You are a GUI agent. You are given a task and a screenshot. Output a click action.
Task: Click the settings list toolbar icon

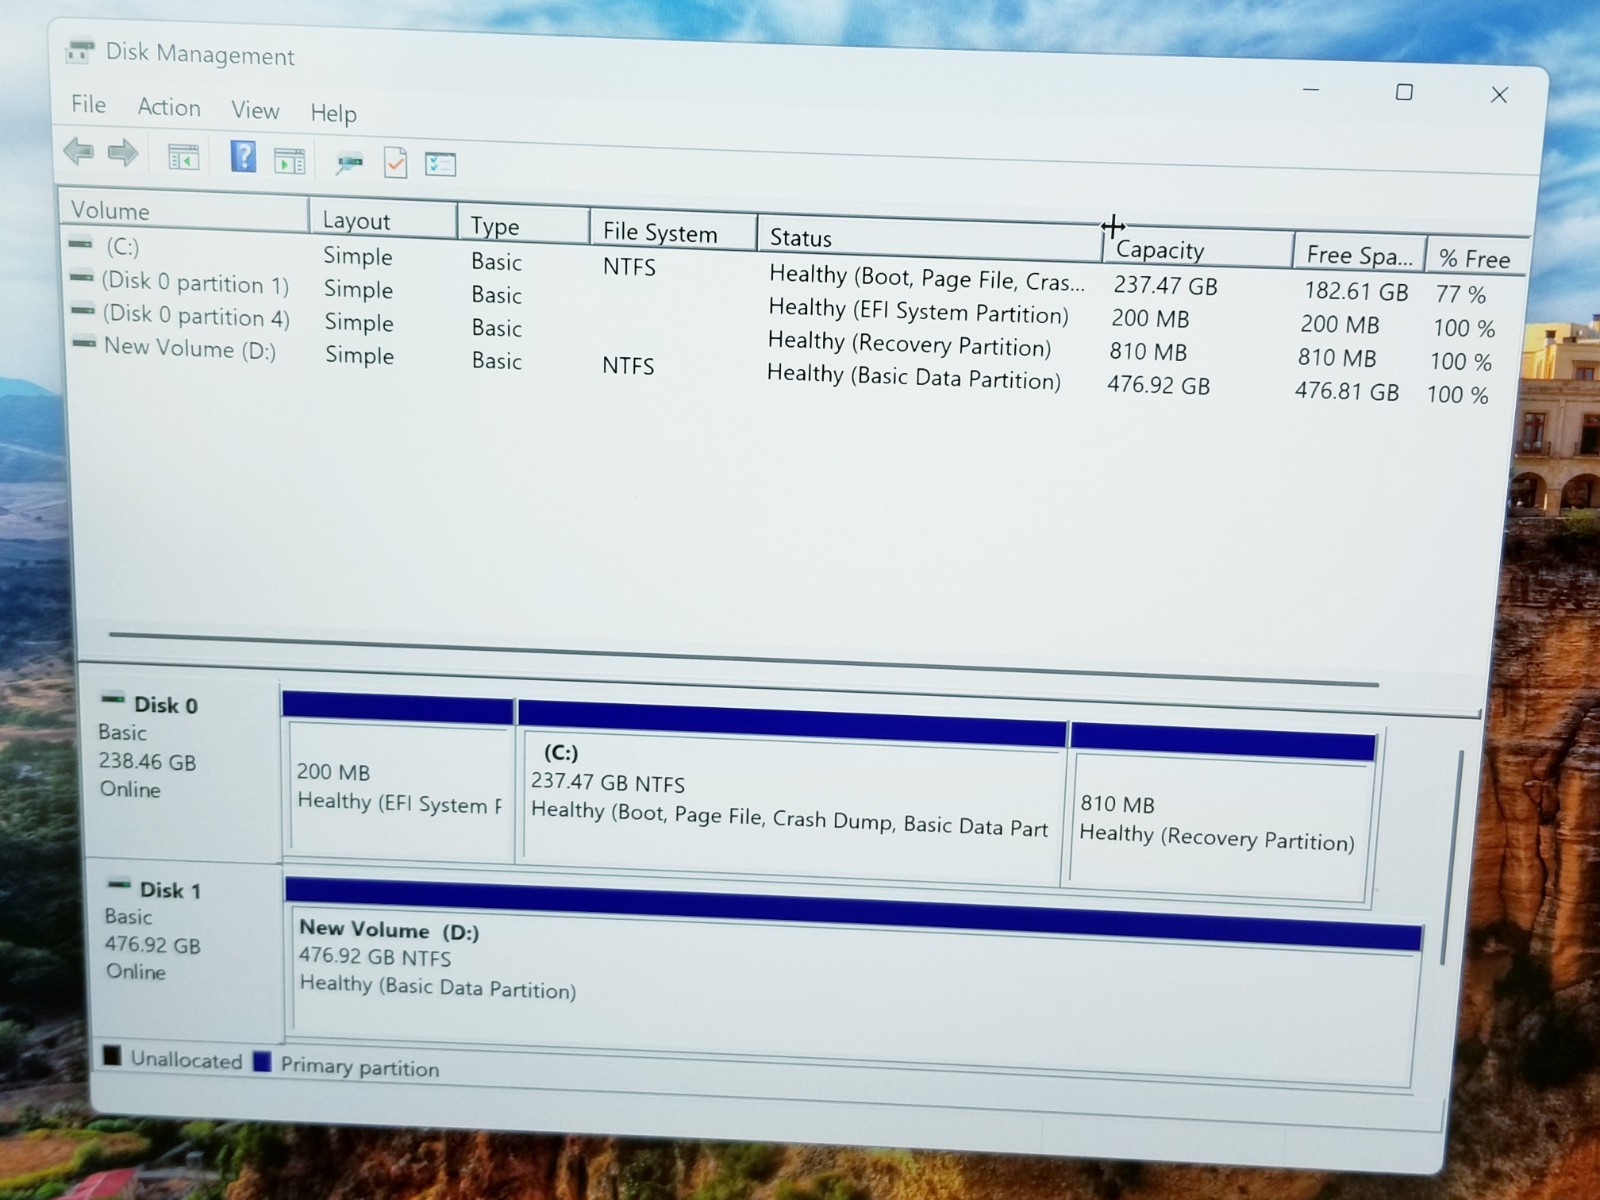coord(440,164)
